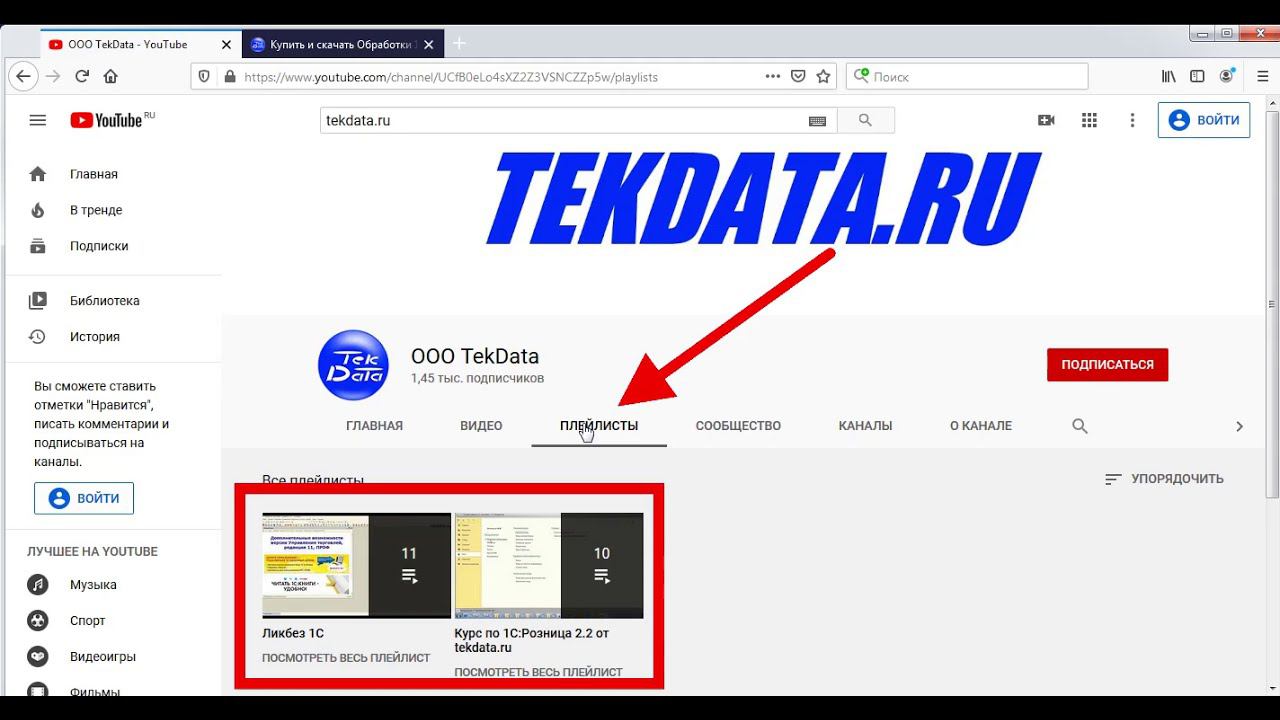Switch to the О КАНАЛЕ tab
The width and height of the screenshot is (1280, 720).
point(981,425)
